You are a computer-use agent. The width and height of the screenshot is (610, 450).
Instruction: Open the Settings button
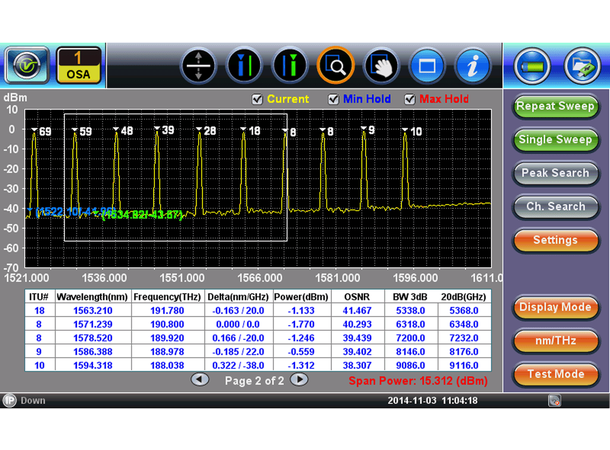click(x=555, y=240)
